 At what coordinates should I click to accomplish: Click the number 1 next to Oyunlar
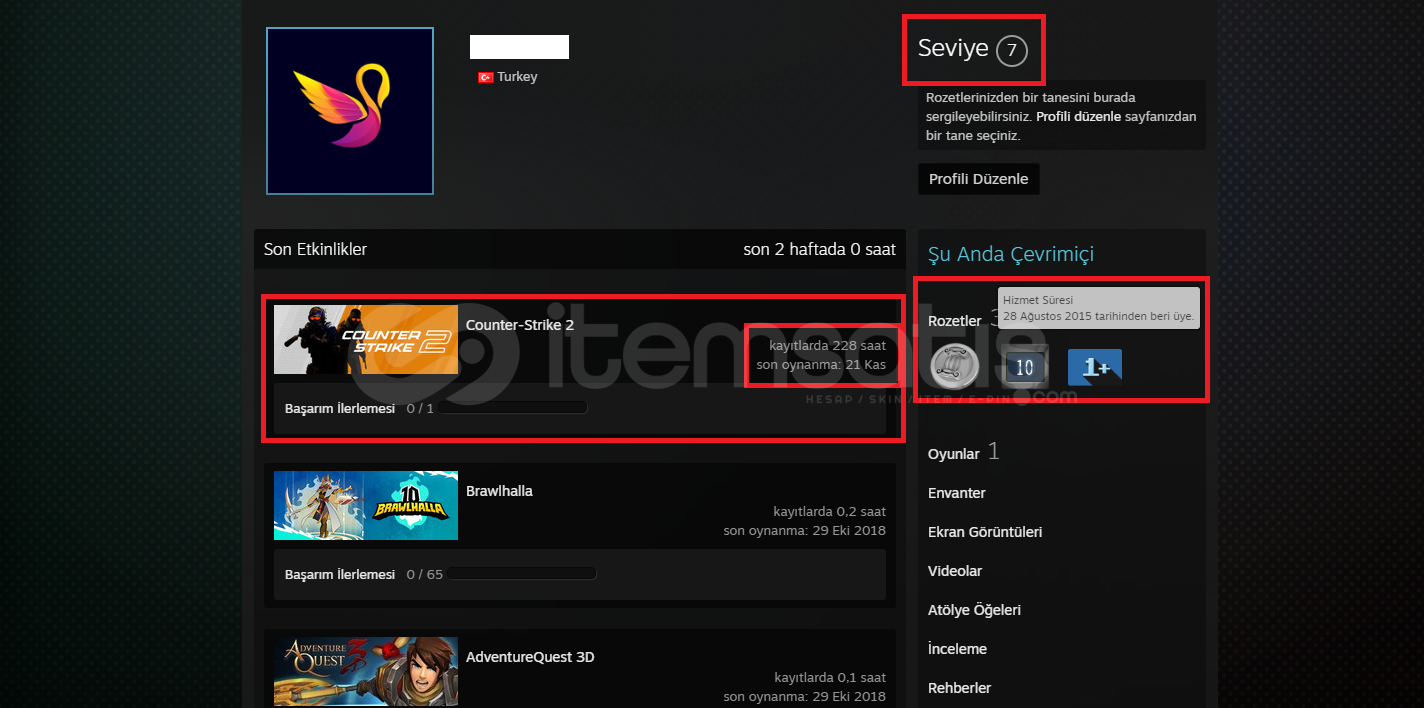point(993,452)
